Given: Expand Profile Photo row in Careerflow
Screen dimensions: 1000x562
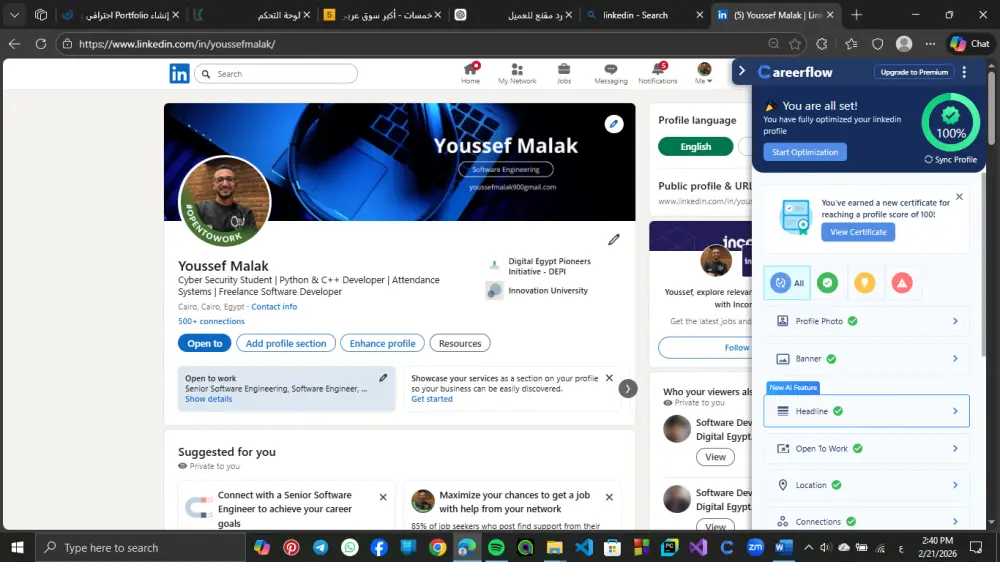Looking at the screenshot, I should point(866,321).
